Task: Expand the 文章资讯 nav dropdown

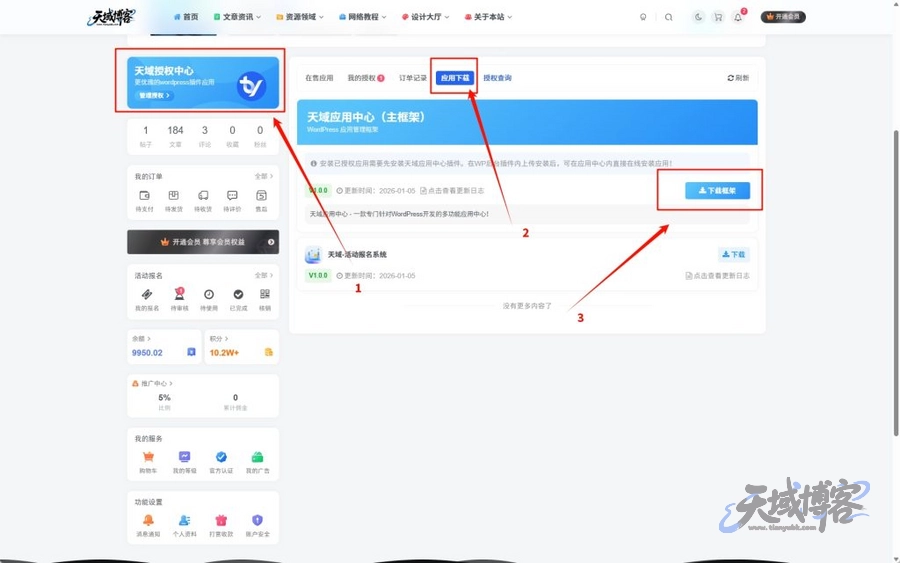Action: tap(238, 17)
